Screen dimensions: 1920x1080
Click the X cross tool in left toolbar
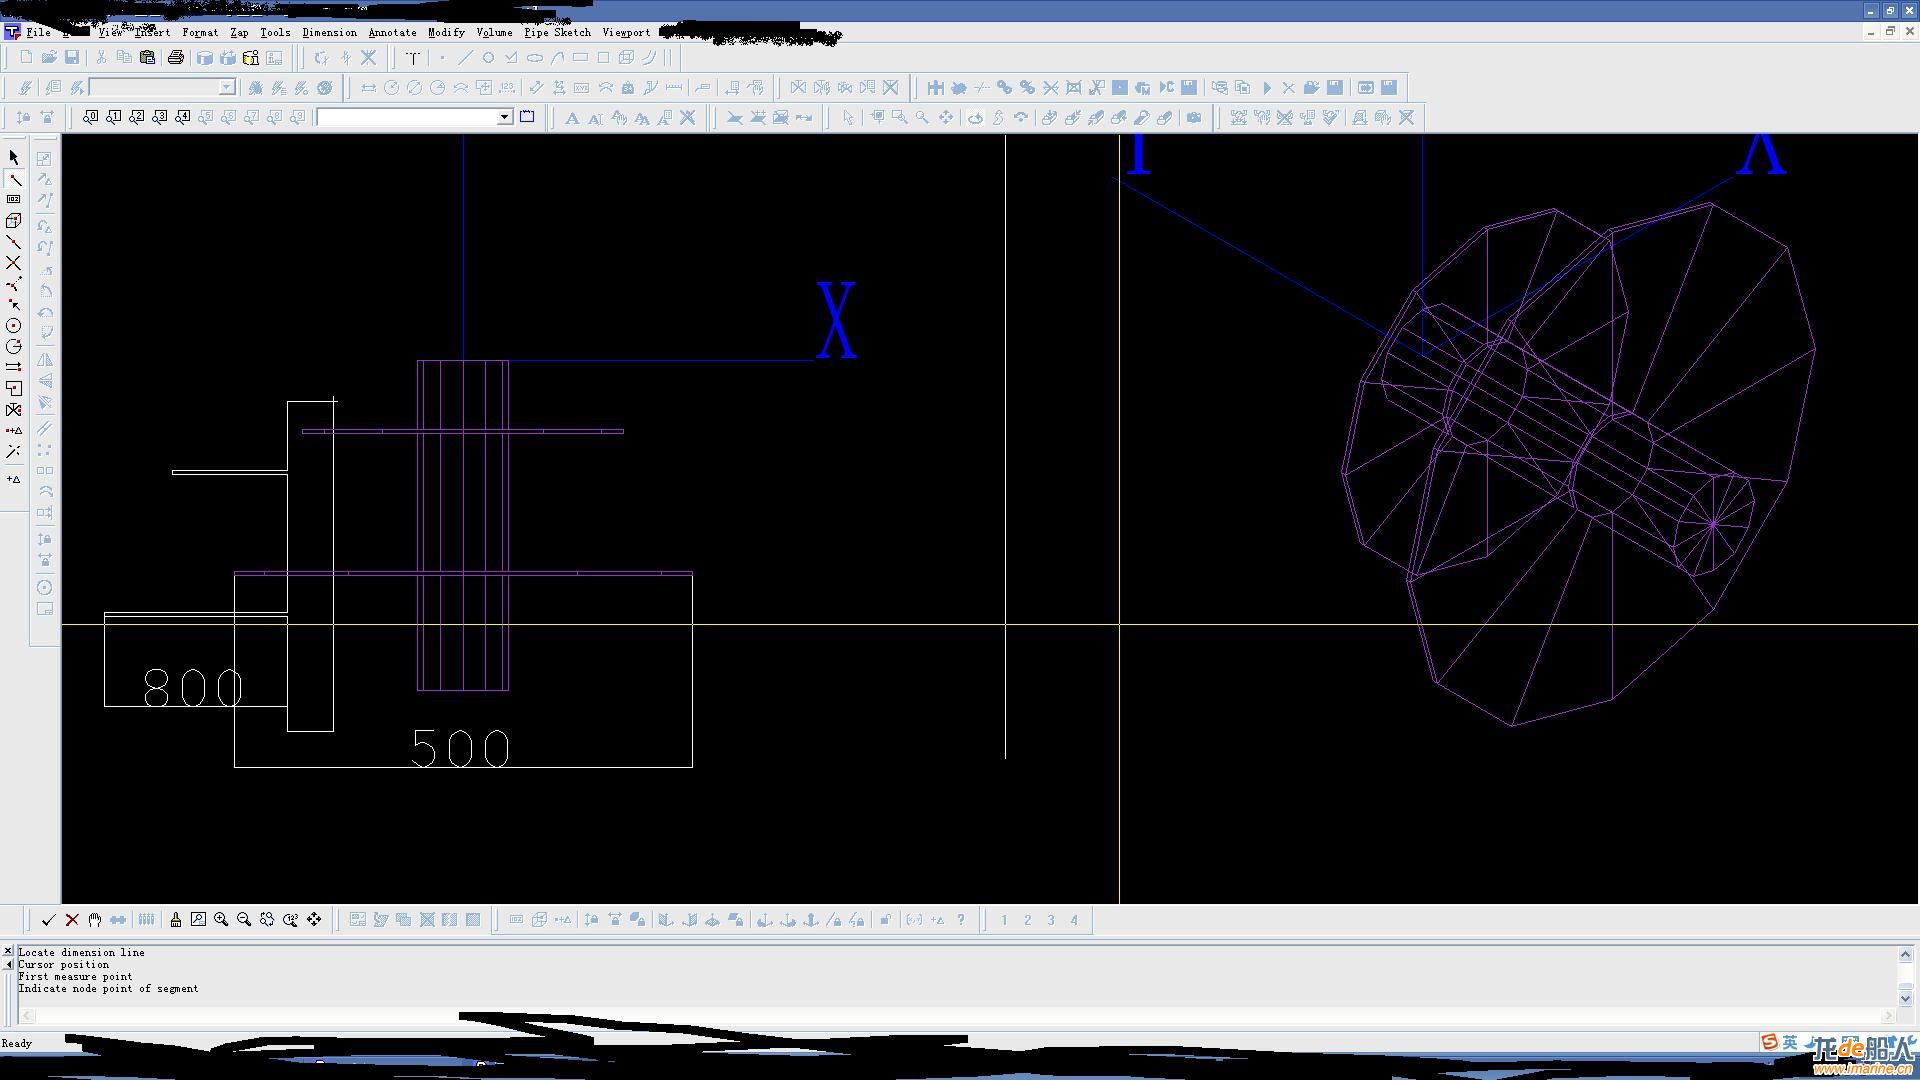tap(14, 263)
